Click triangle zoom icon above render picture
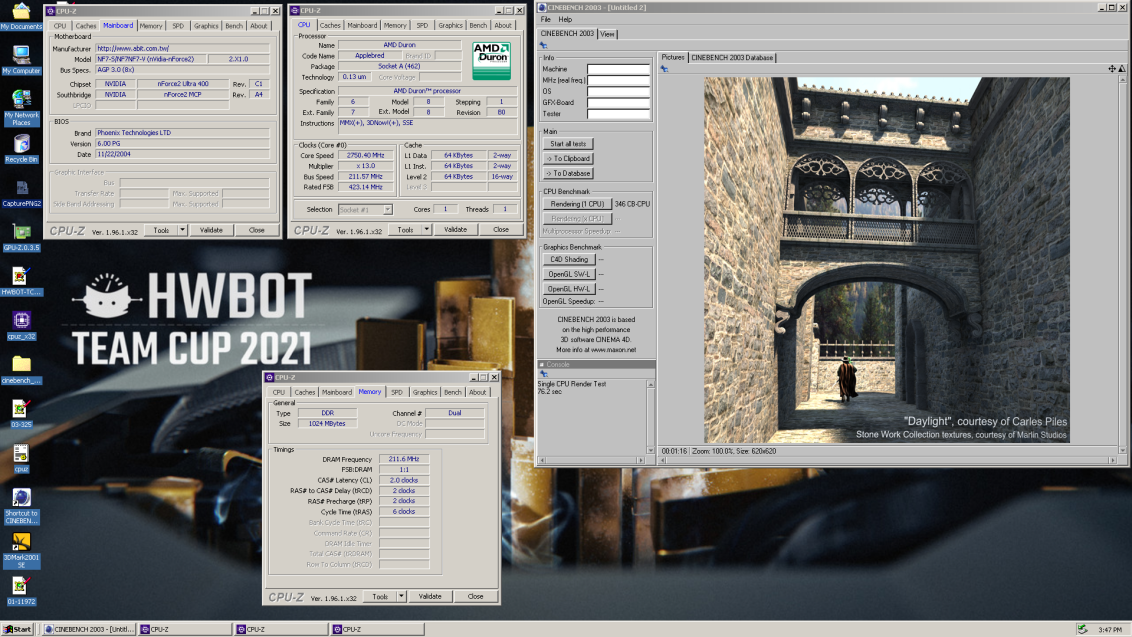1132x637 pixels. (1122, 69)
